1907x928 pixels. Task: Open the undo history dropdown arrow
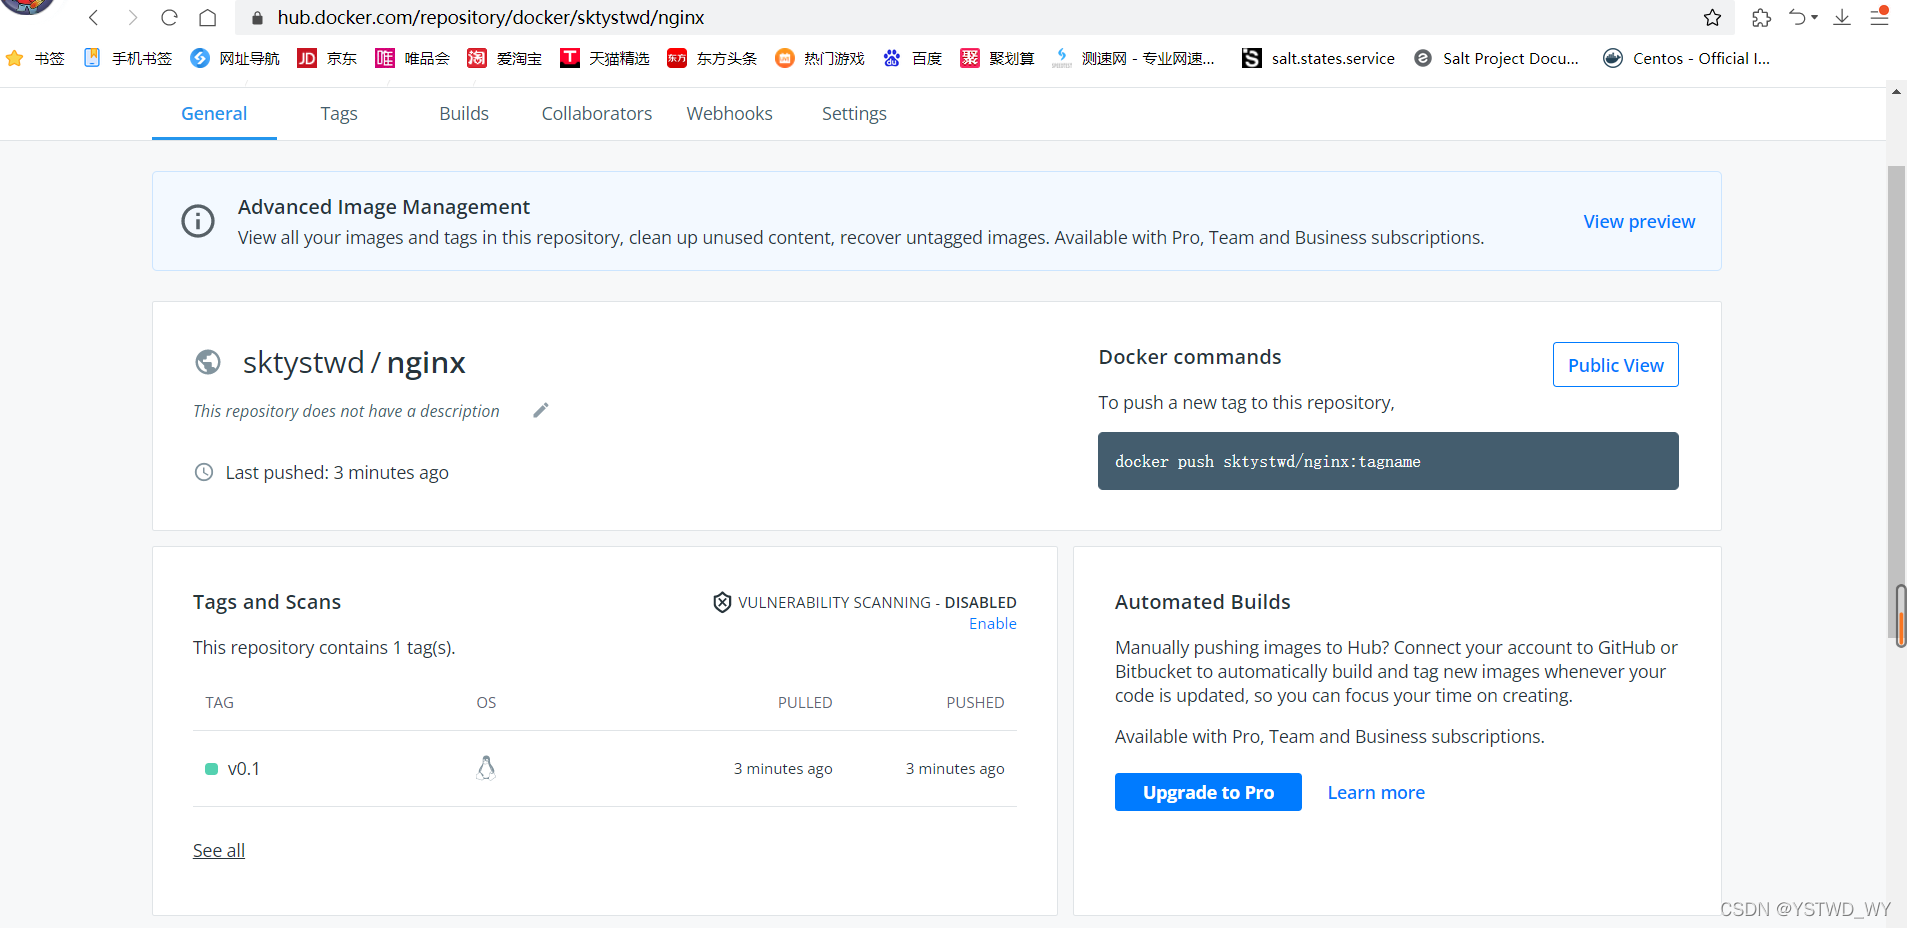pyautogui.click(x=1814, y=18)
